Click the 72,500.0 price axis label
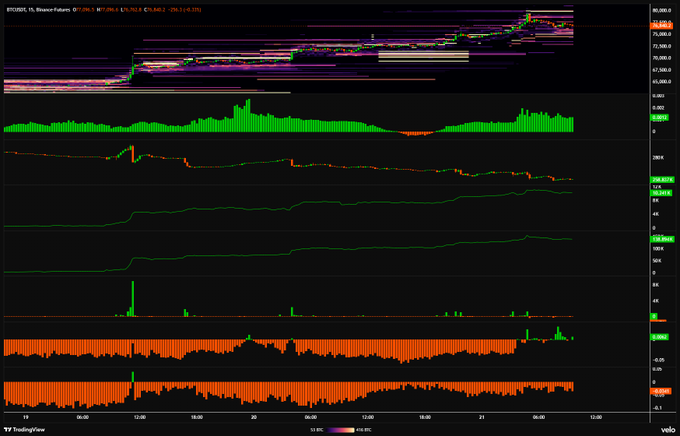 pos(662,46)
